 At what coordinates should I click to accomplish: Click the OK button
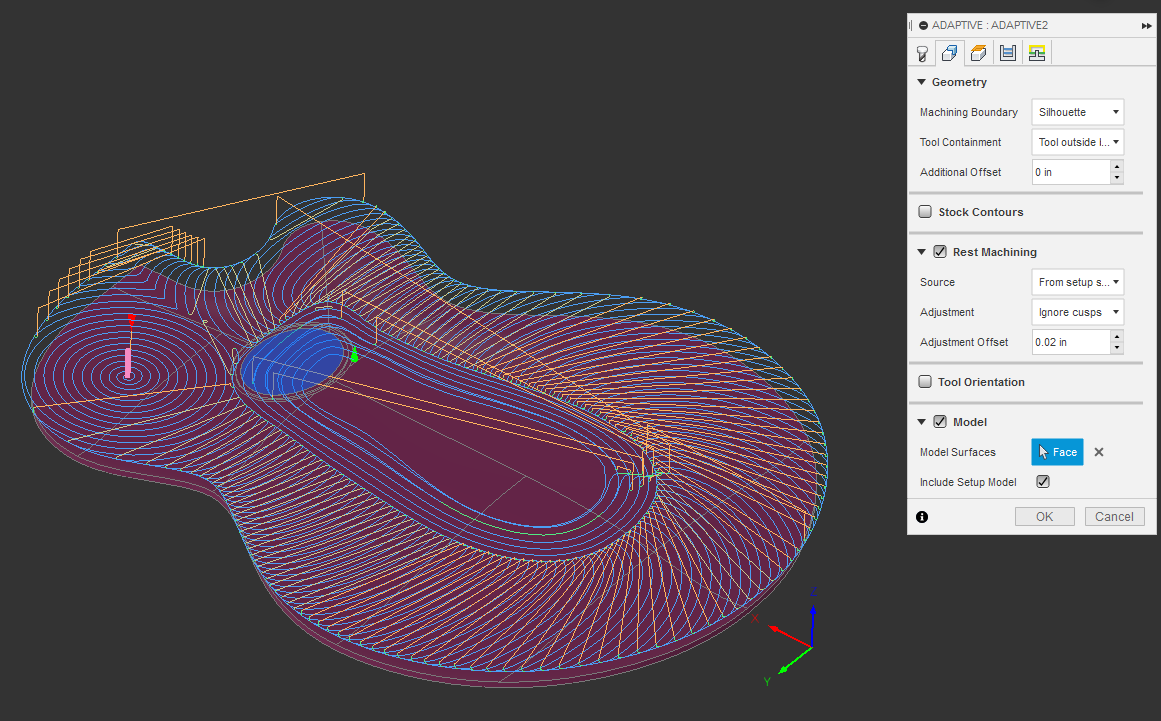point(1044,516)
